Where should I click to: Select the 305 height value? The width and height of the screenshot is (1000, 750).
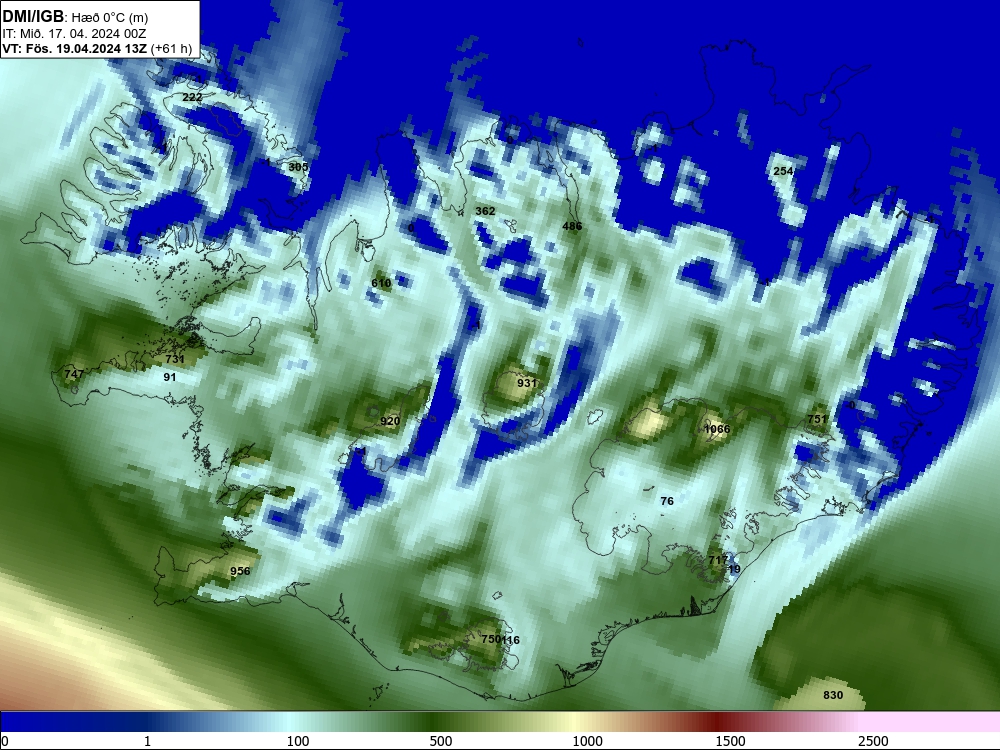pos(298,167)
